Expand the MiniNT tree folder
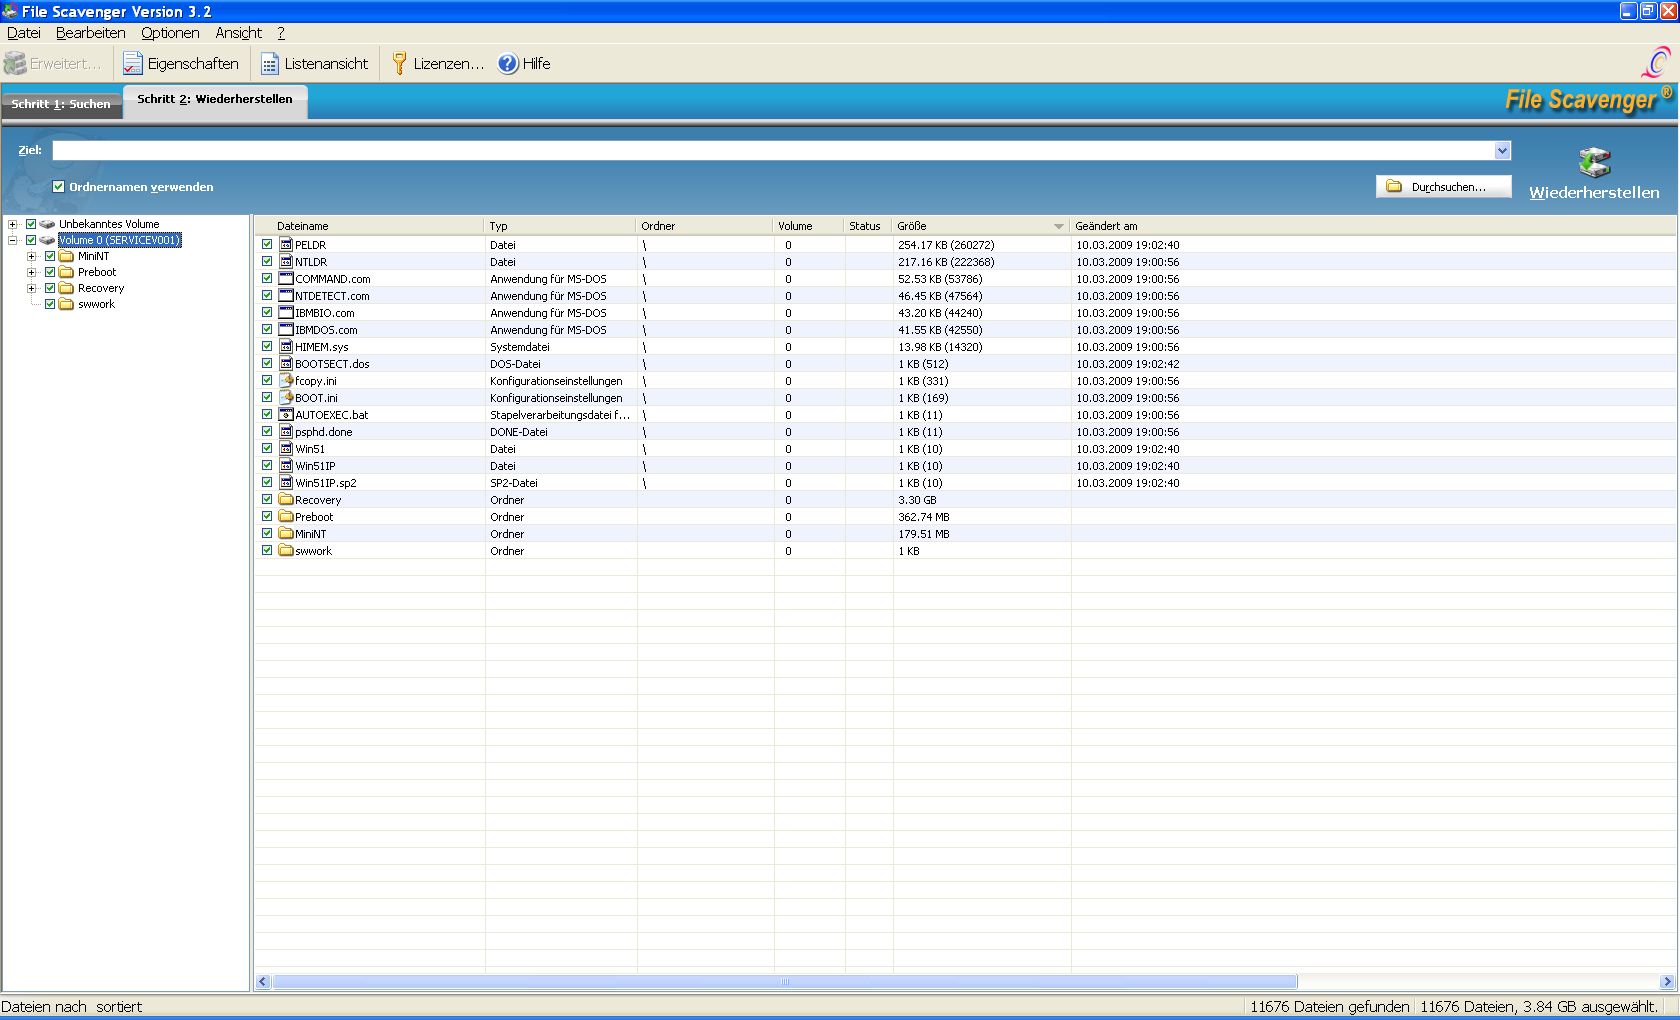 [x=32, y=256]
